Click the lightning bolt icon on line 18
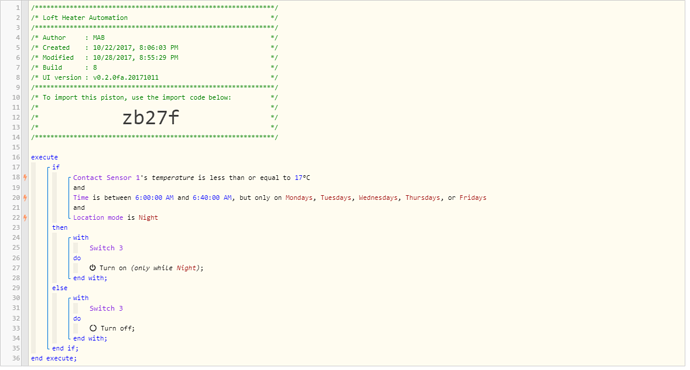Viewport: 690px width, 370px height. click(25, 177)
